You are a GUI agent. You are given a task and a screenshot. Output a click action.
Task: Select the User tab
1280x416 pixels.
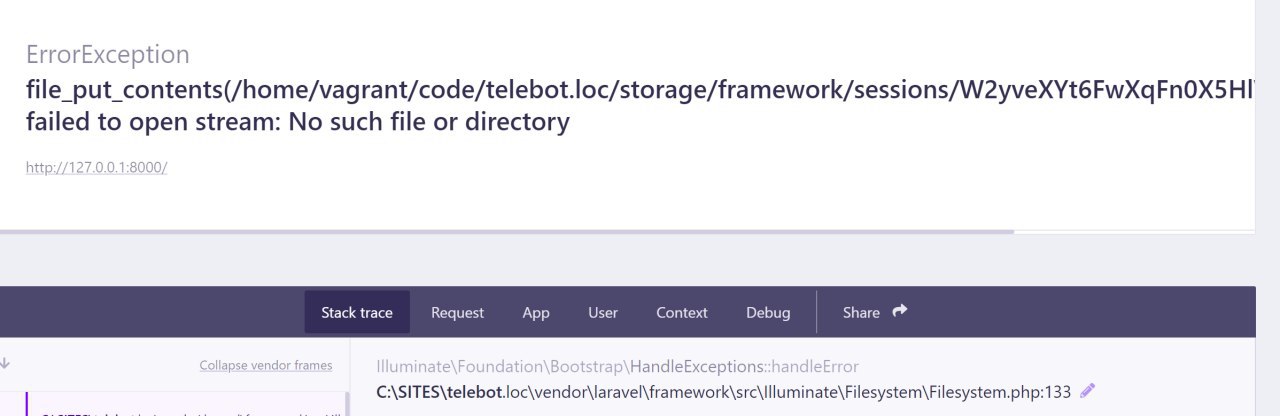(603, 313)
